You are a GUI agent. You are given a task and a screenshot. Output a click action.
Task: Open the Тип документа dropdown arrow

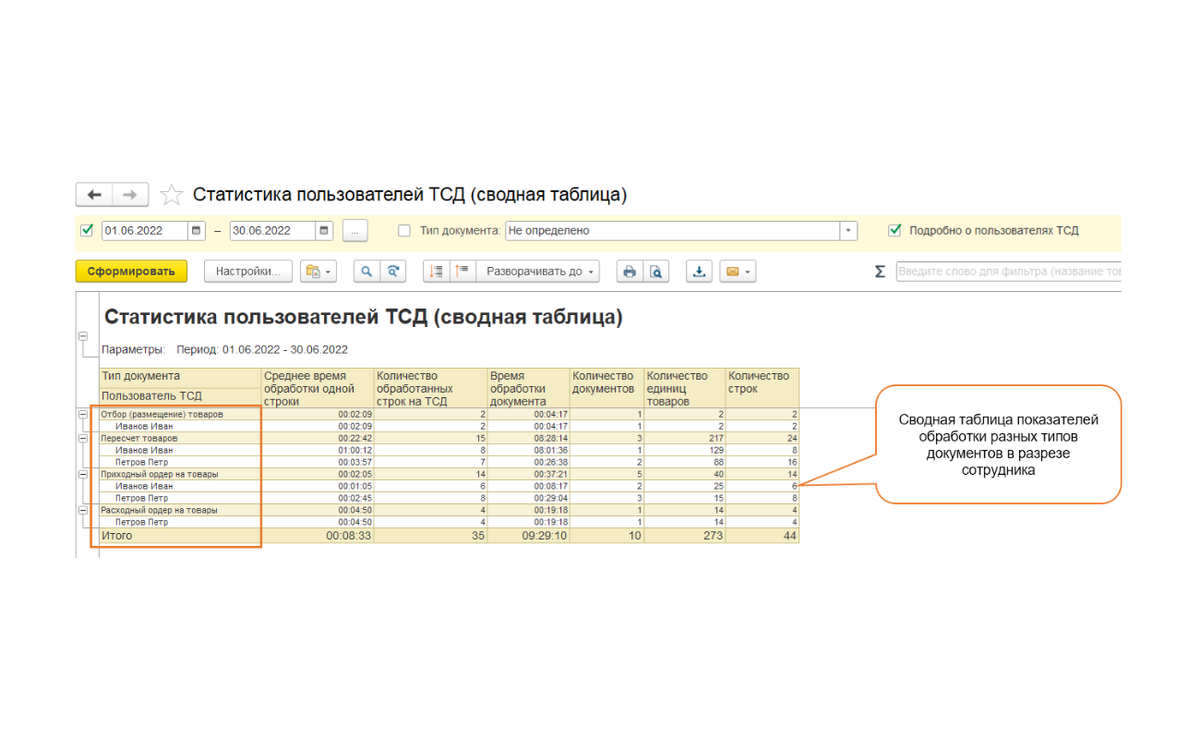[849, 231]
